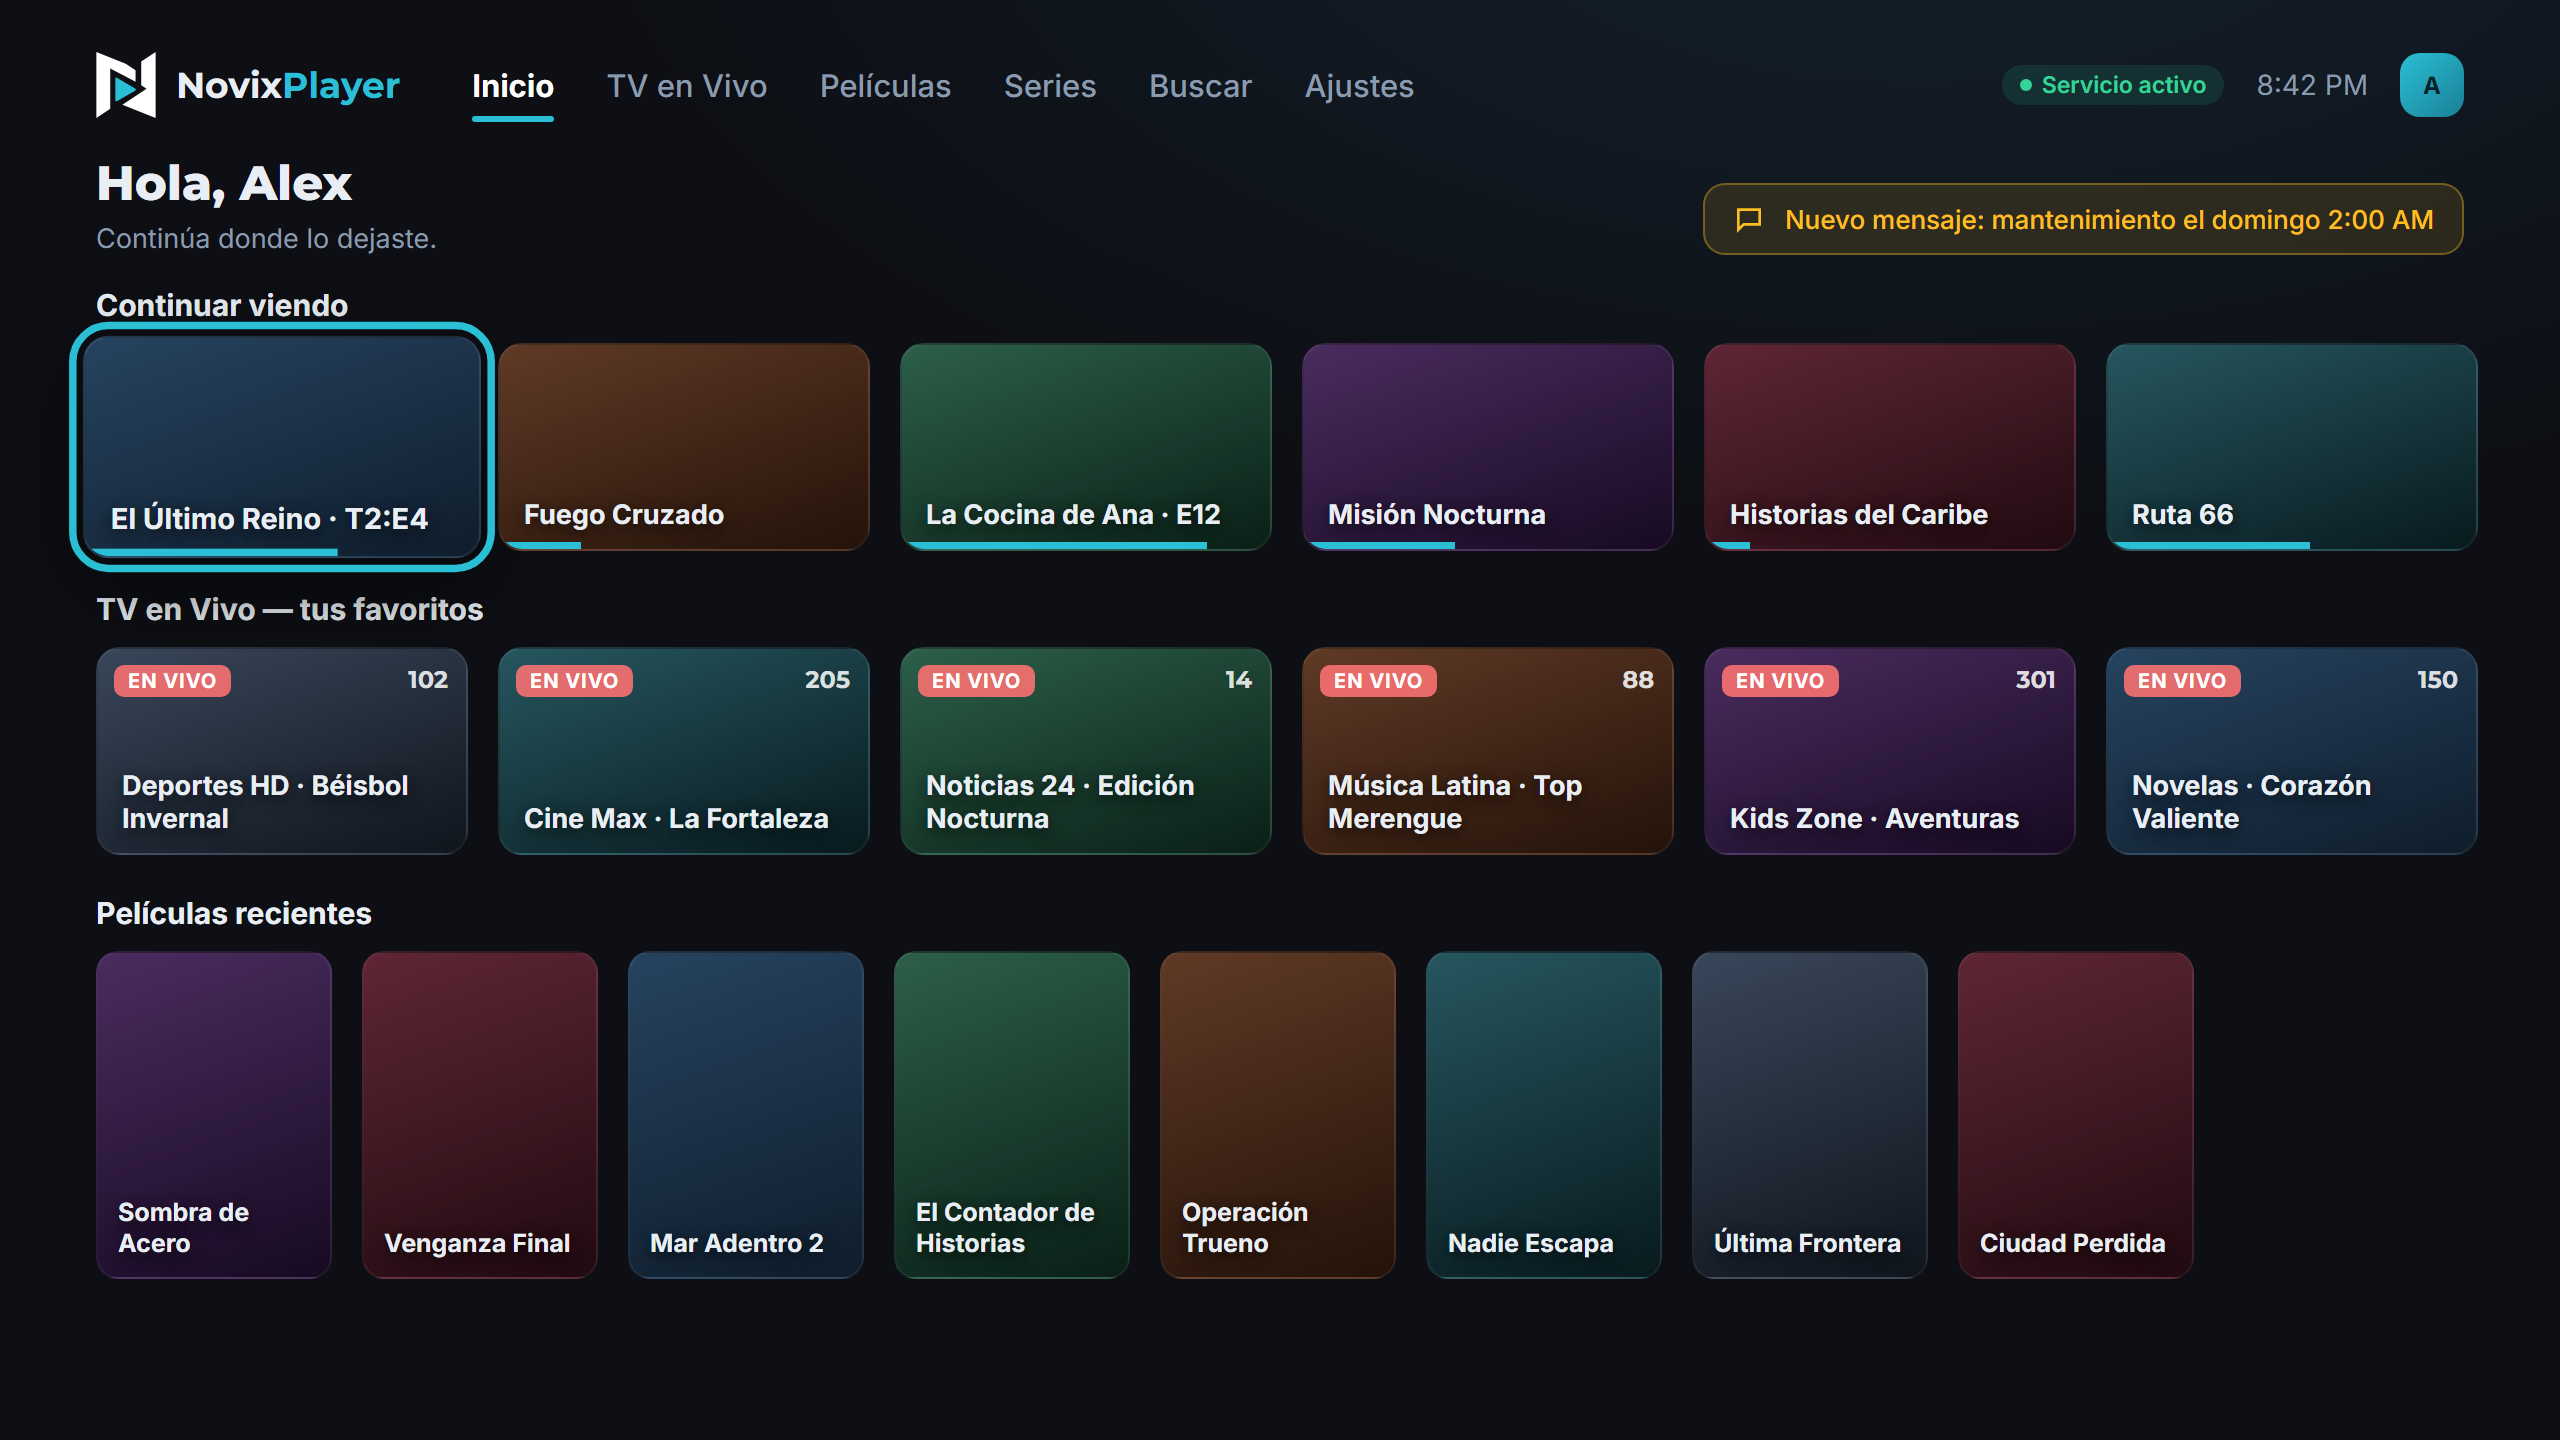Screen dimensions: 2560x1440
Task: Open Ajustes from the top navigation
Action: pyautogui.click(x=1359, y=86)
